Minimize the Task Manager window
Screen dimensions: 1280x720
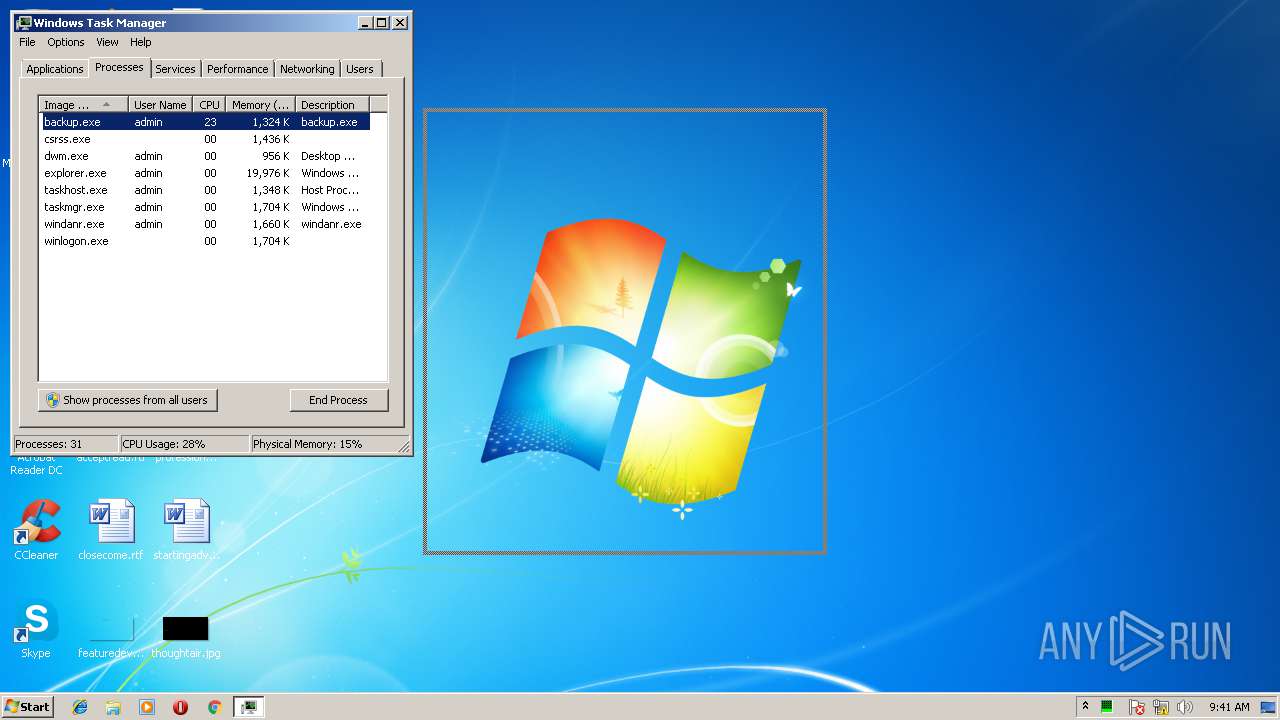[x=365, y=22]
